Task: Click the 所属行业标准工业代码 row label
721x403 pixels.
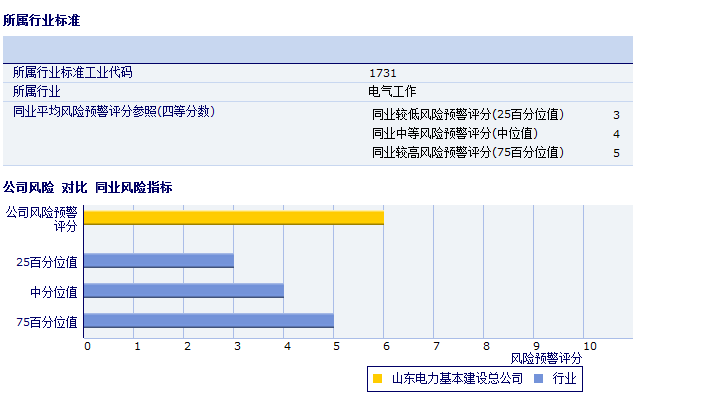Action: pos(72,73)
